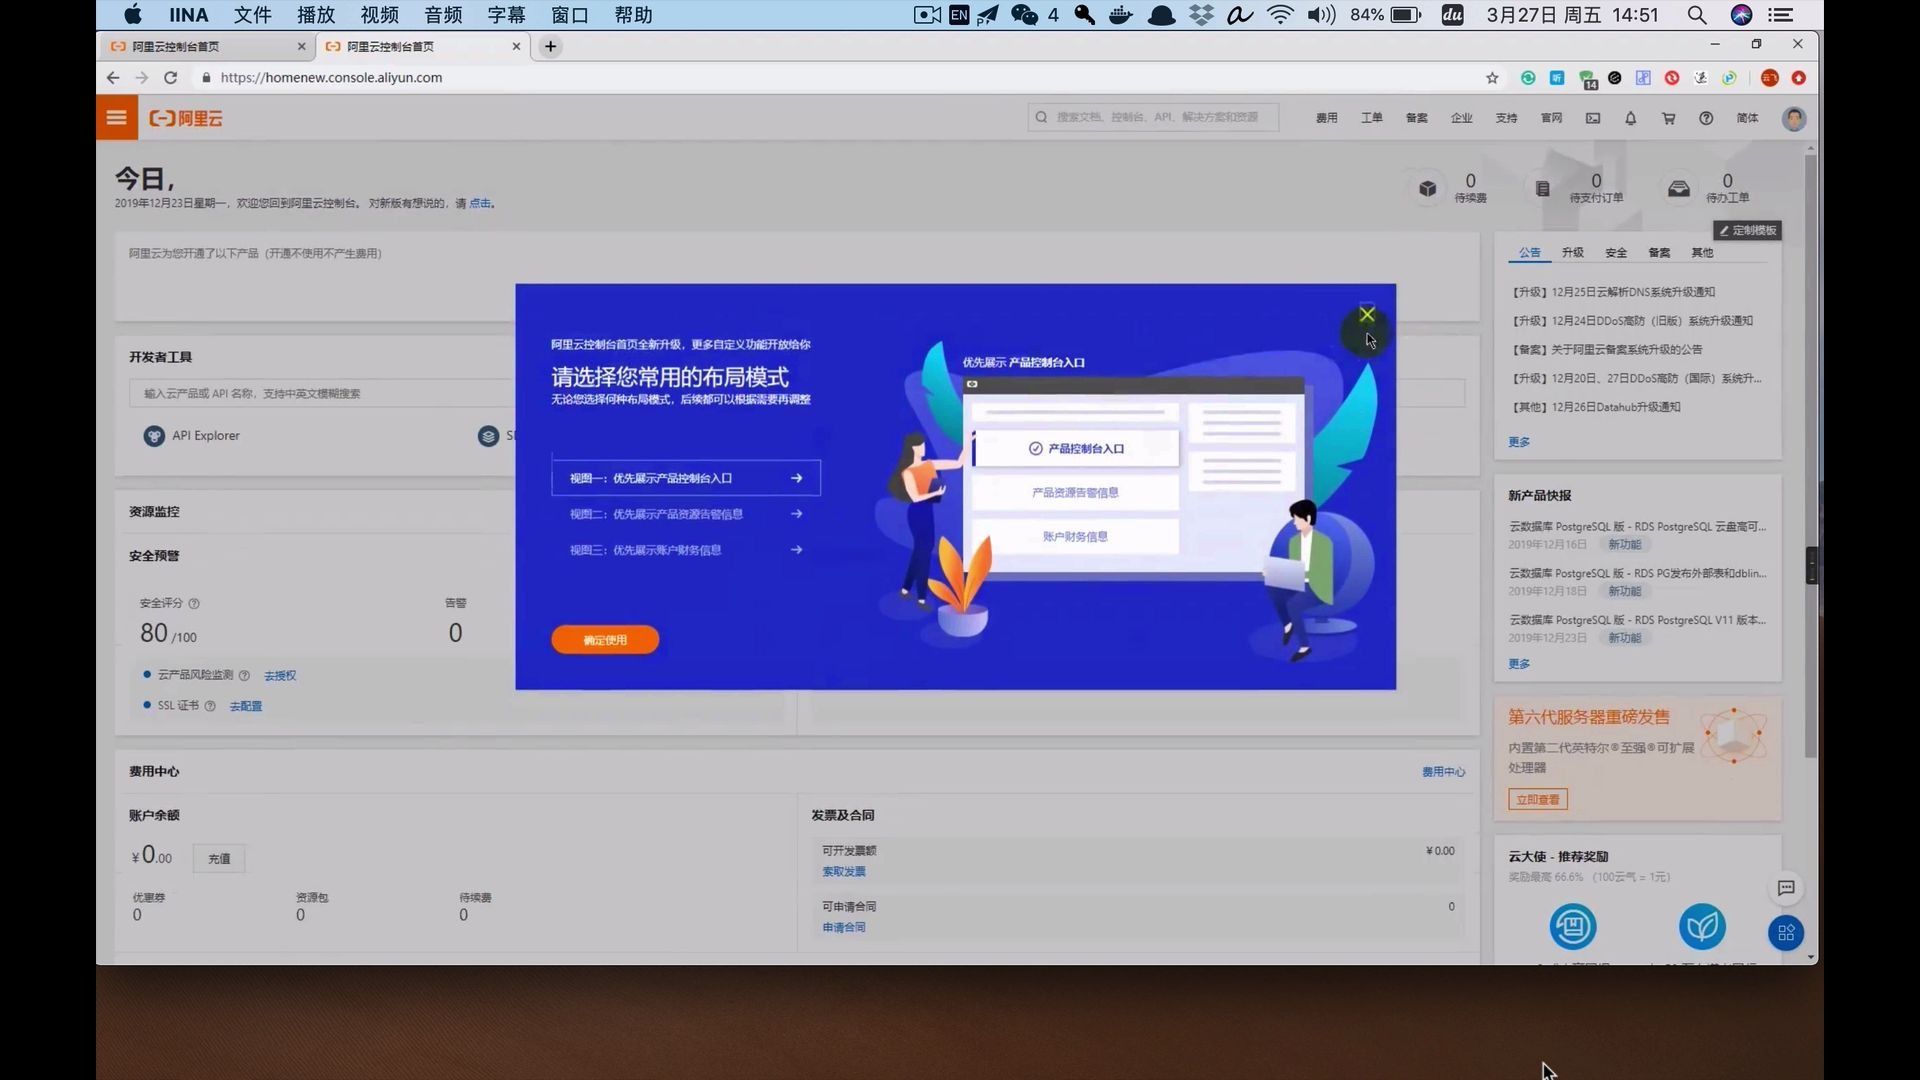Open the 企业 top navigation item

tap(1462, 118)
